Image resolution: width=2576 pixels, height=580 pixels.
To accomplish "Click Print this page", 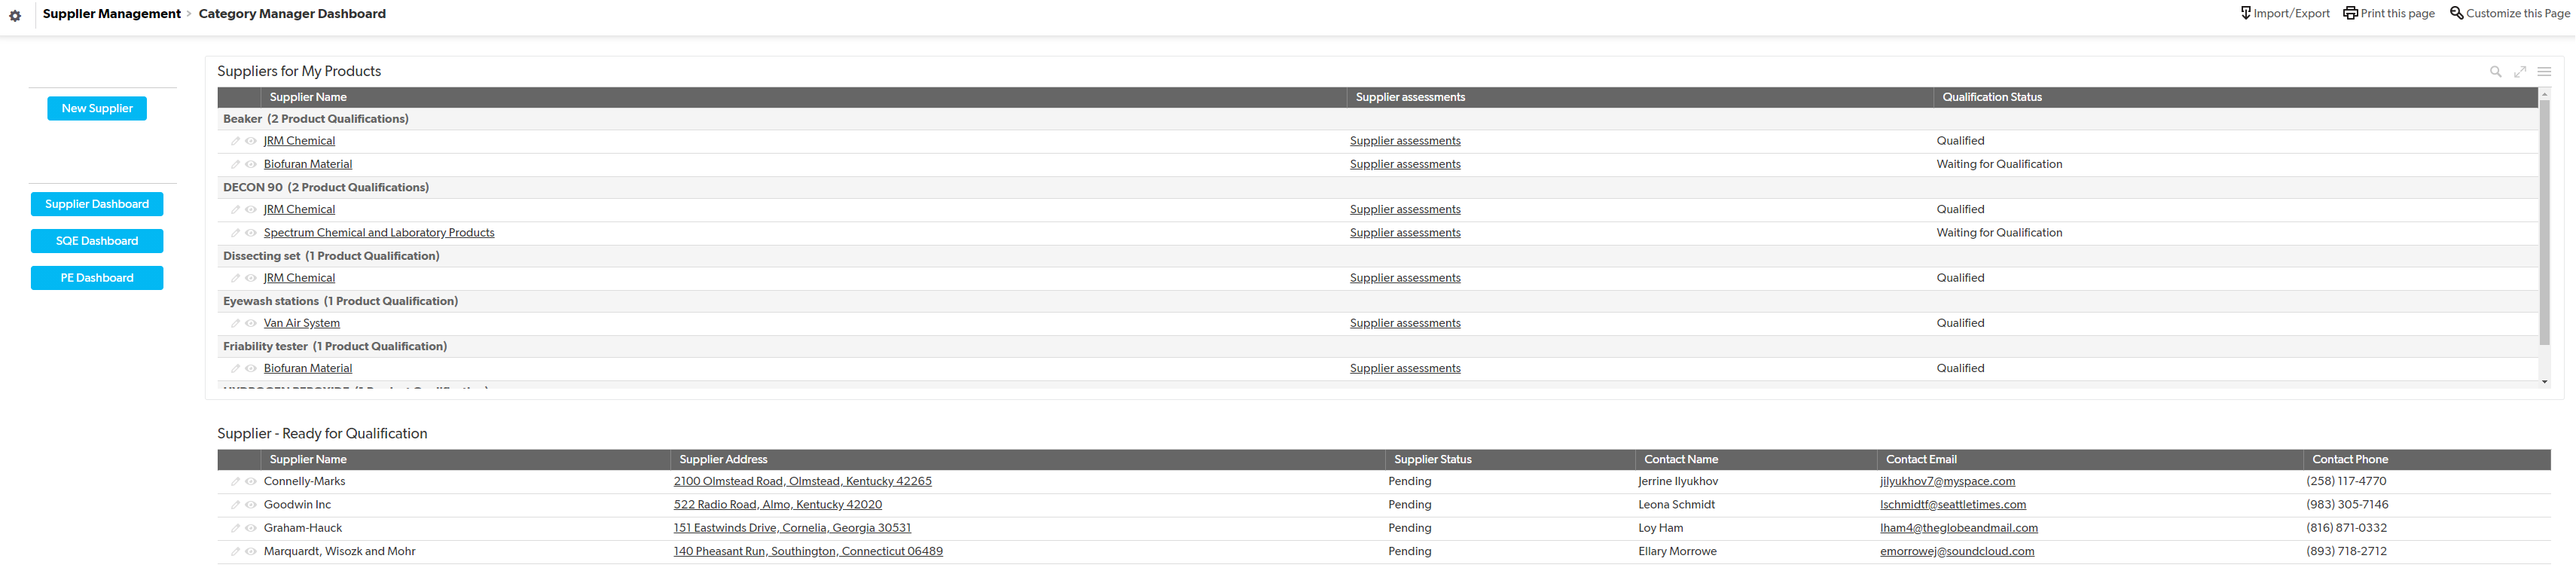I will tap(2388, 13).
